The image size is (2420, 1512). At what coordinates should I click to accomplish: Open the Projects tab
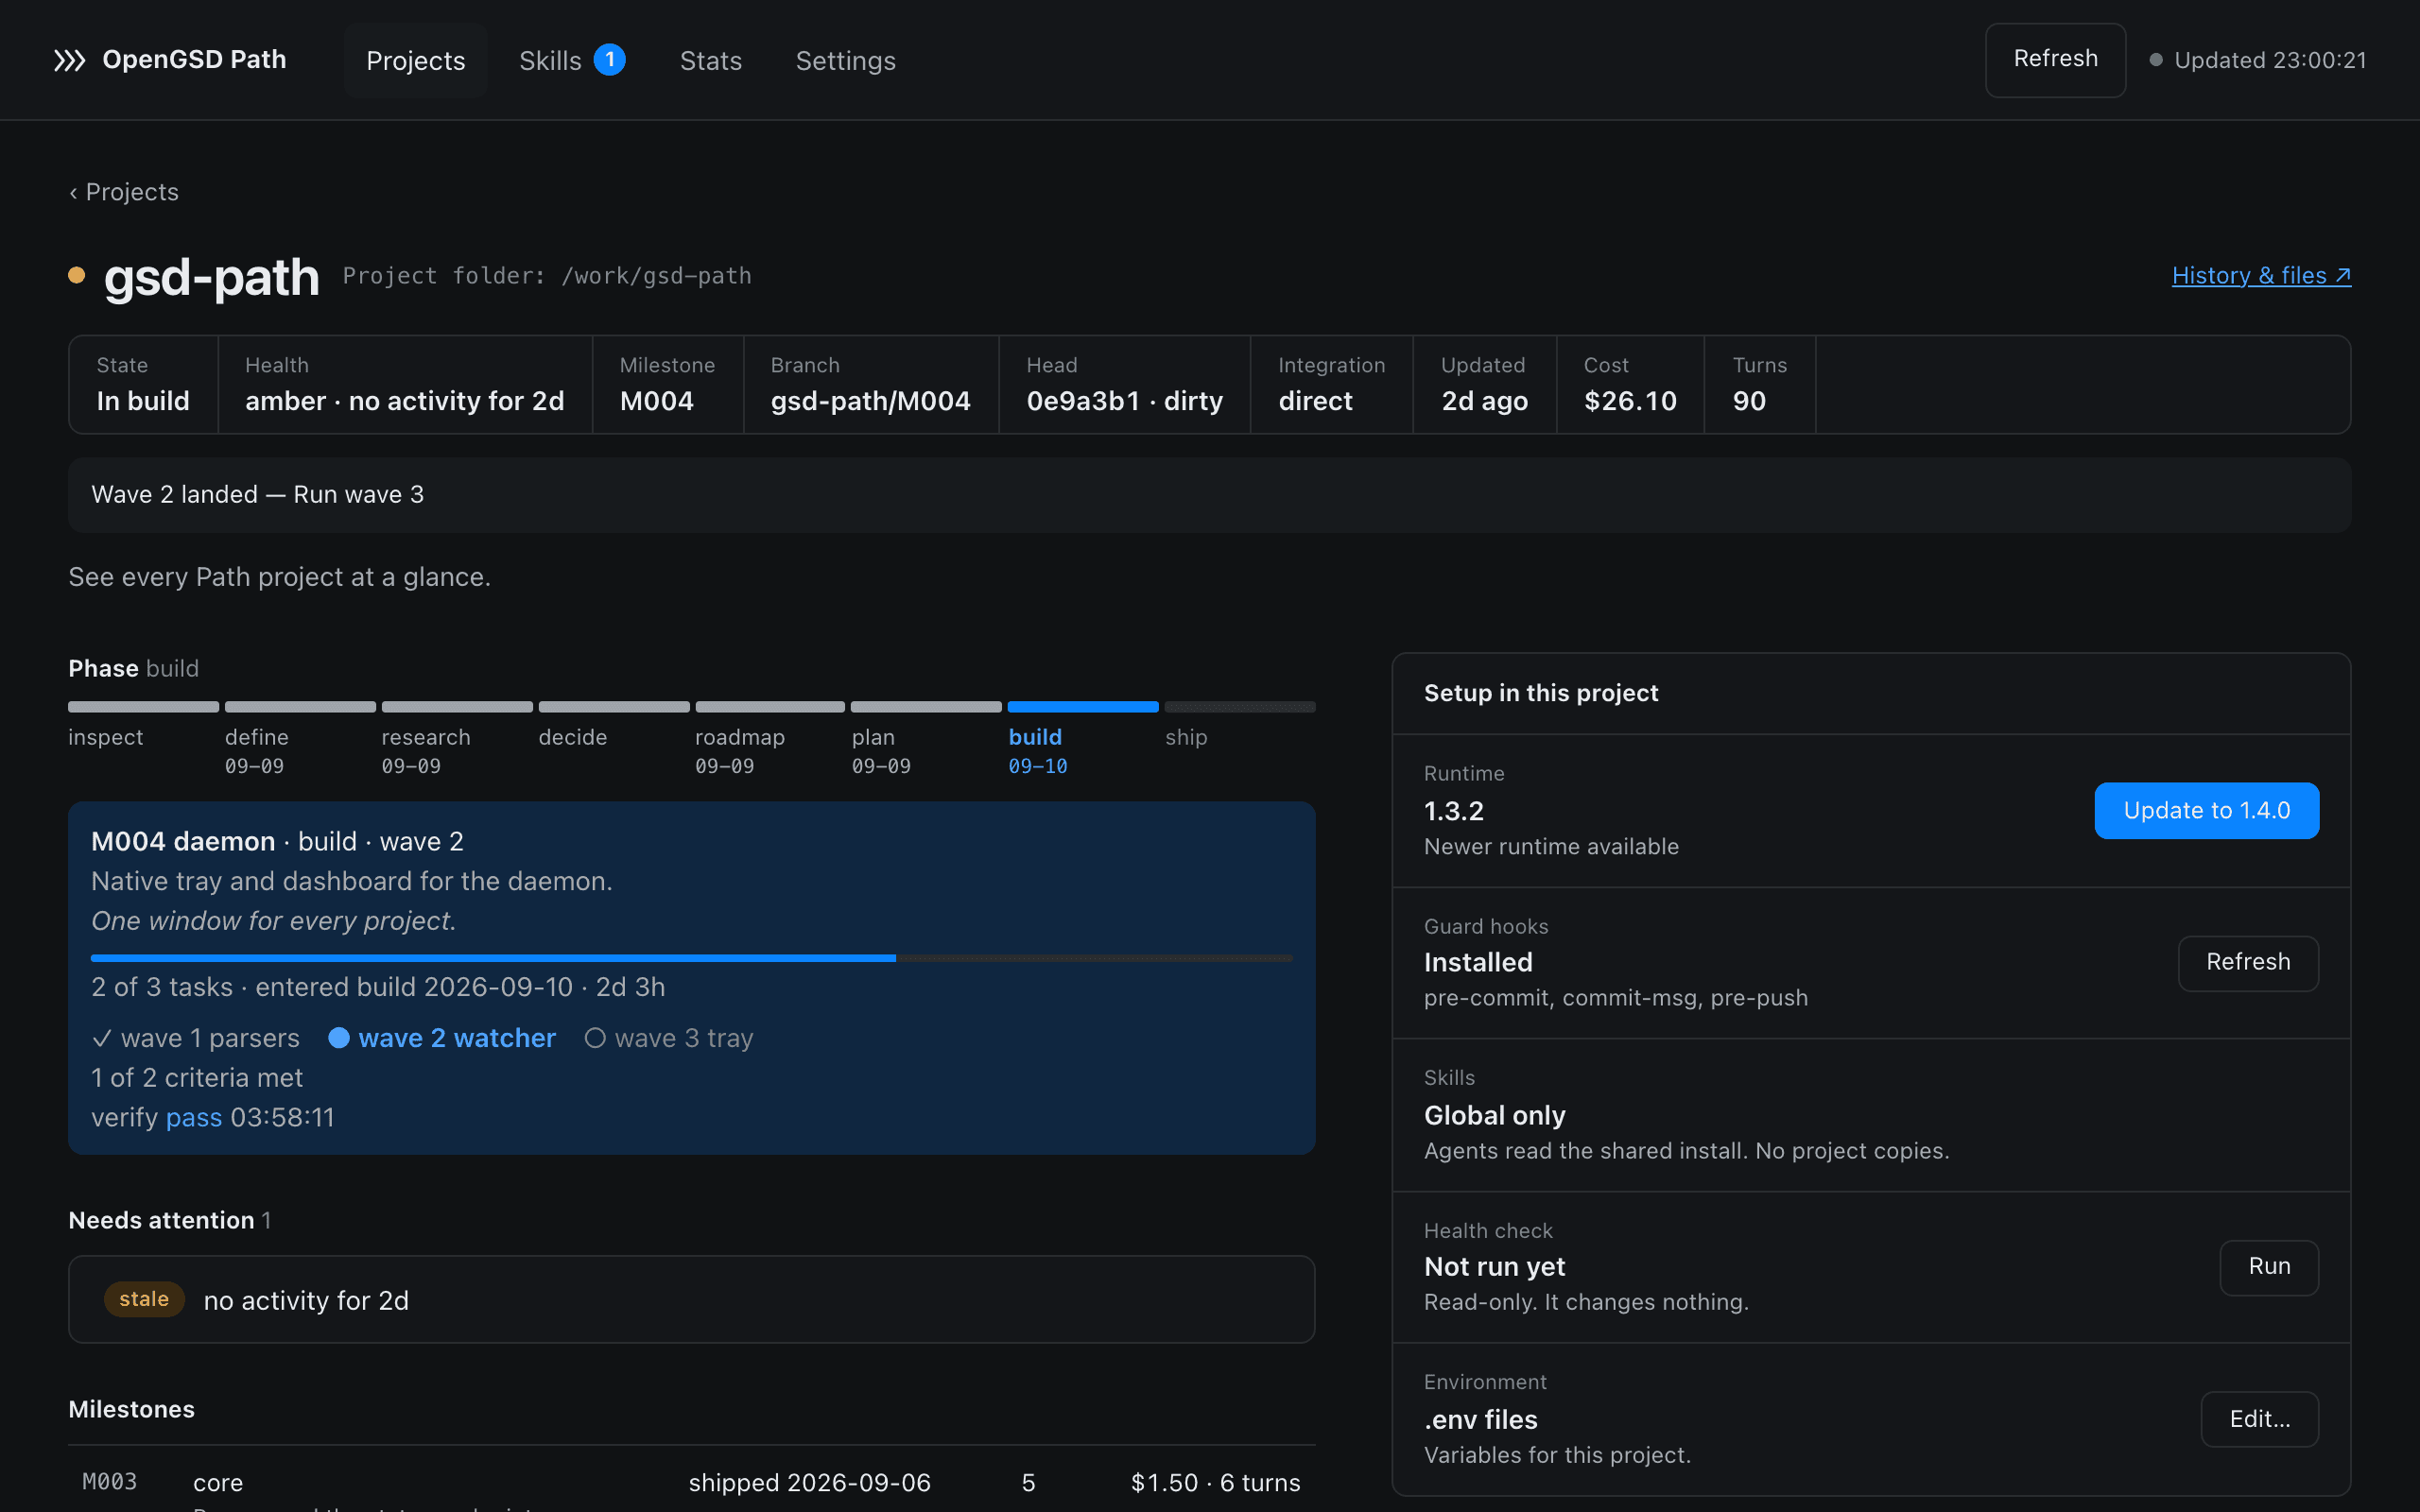tap(415, 60)
